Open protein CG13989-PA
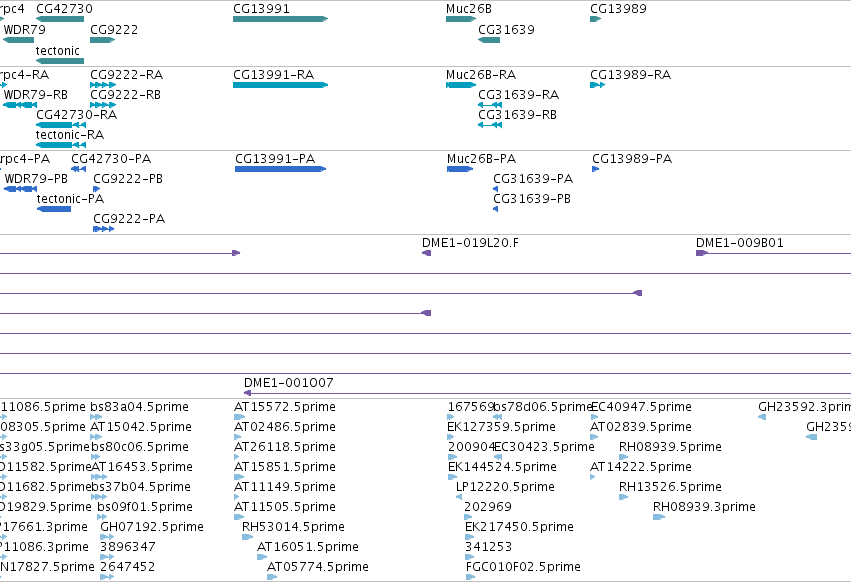The image size is (851, 582). [x=632, y=159]
